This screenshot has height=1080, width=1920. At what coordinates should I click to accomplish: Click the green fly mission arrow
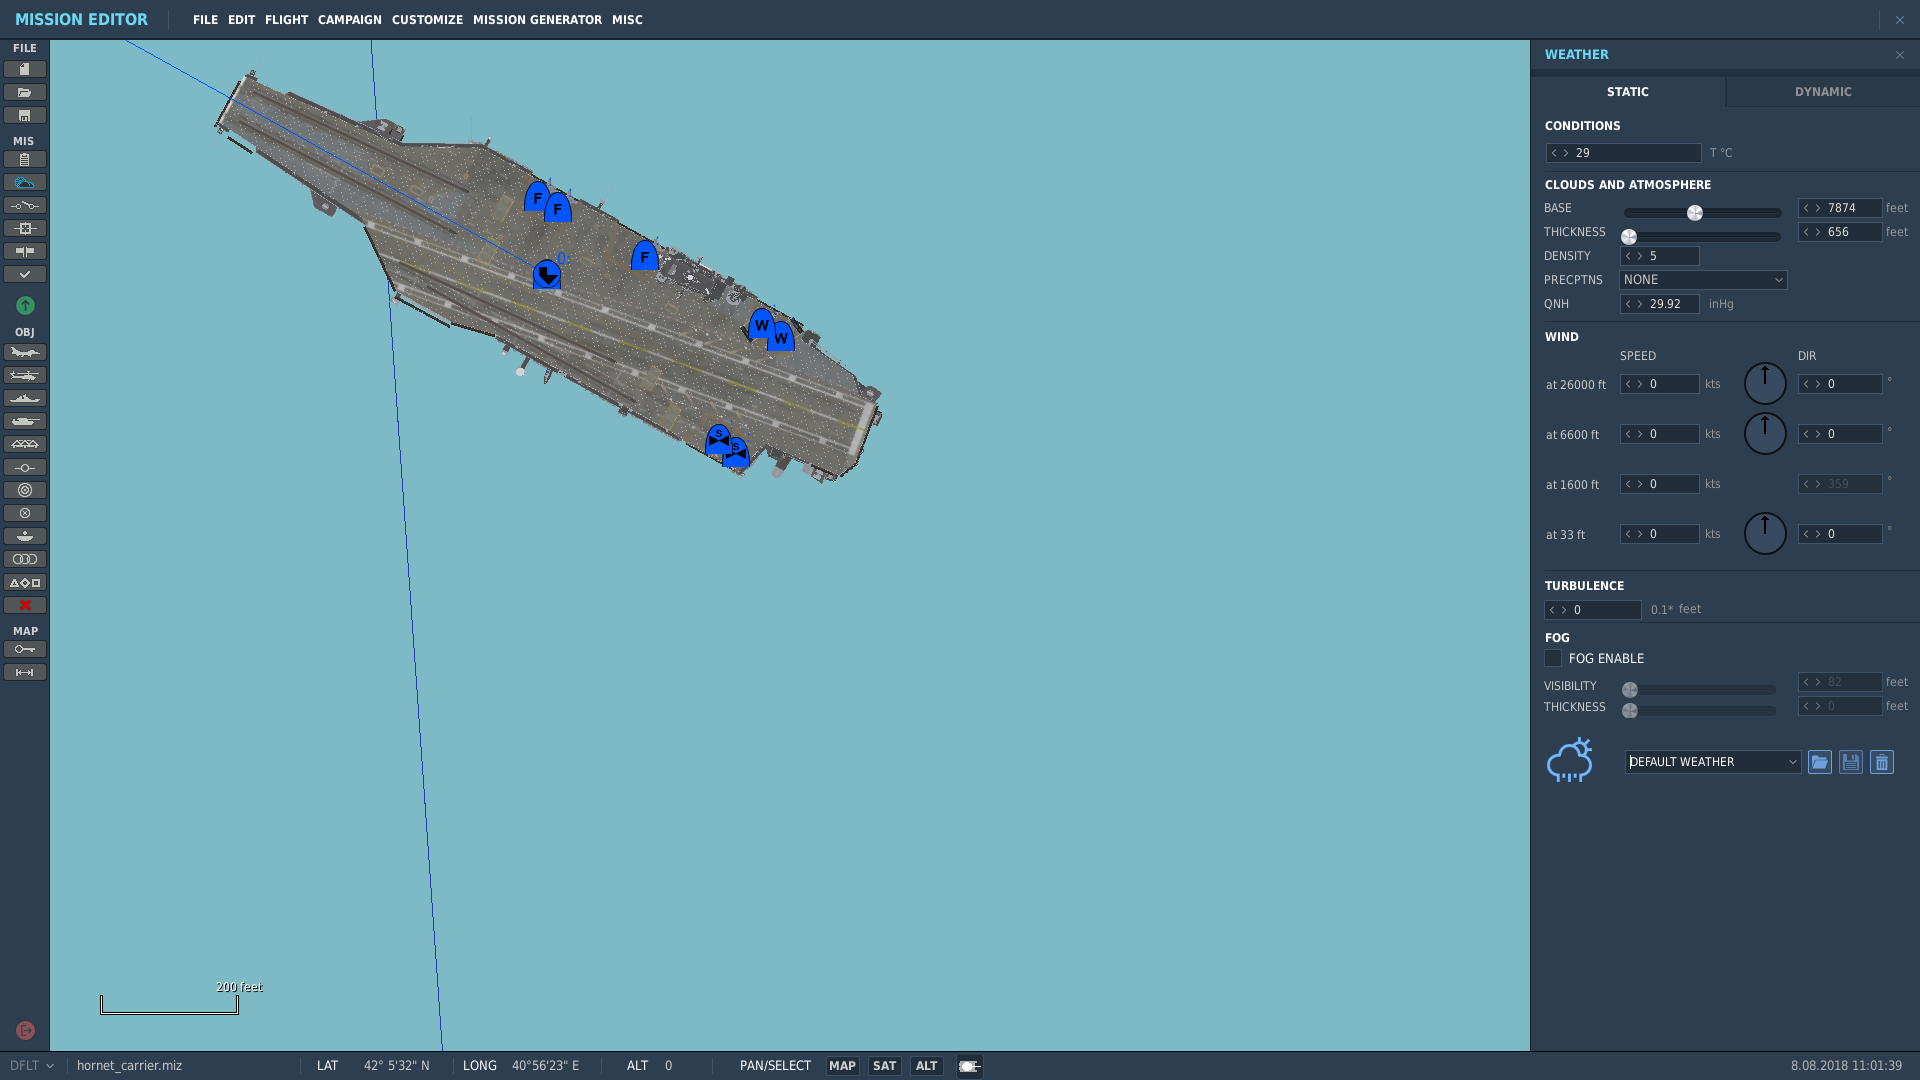(25, 305)
